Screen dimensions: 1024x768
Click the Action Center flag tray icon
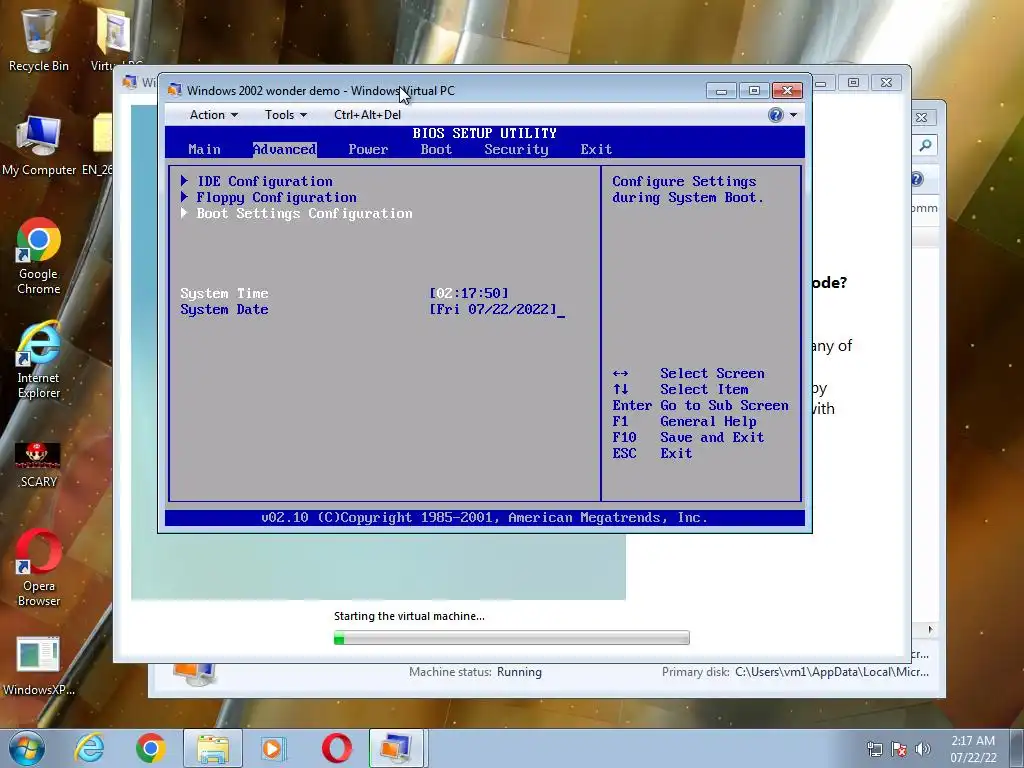(899, 749)
